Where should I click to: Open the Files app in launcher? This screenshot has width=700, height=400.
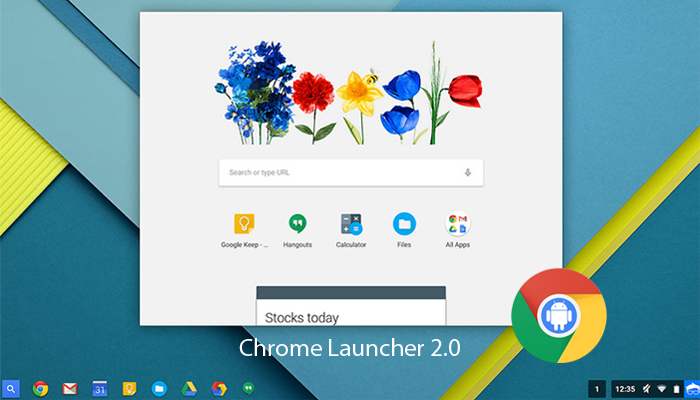coord(404,224)
